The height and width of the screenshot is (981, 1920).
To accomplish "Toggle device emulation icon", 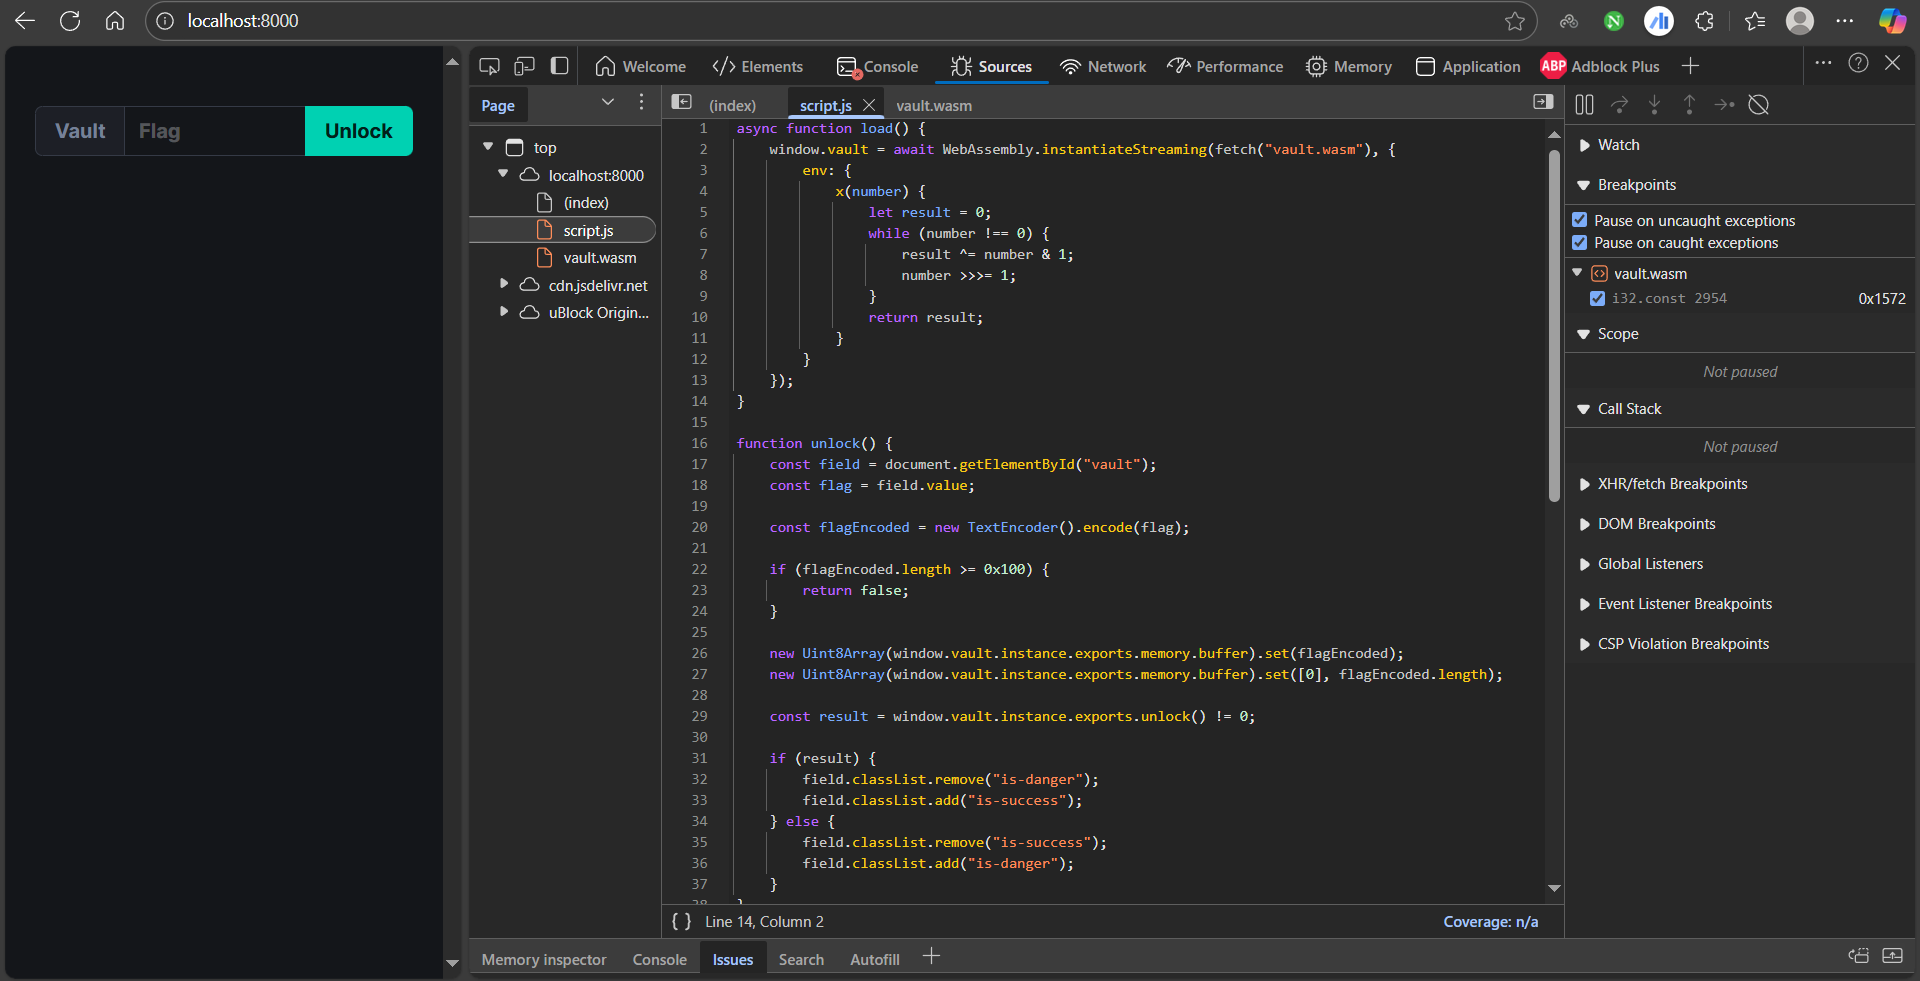I will [524, 66].
